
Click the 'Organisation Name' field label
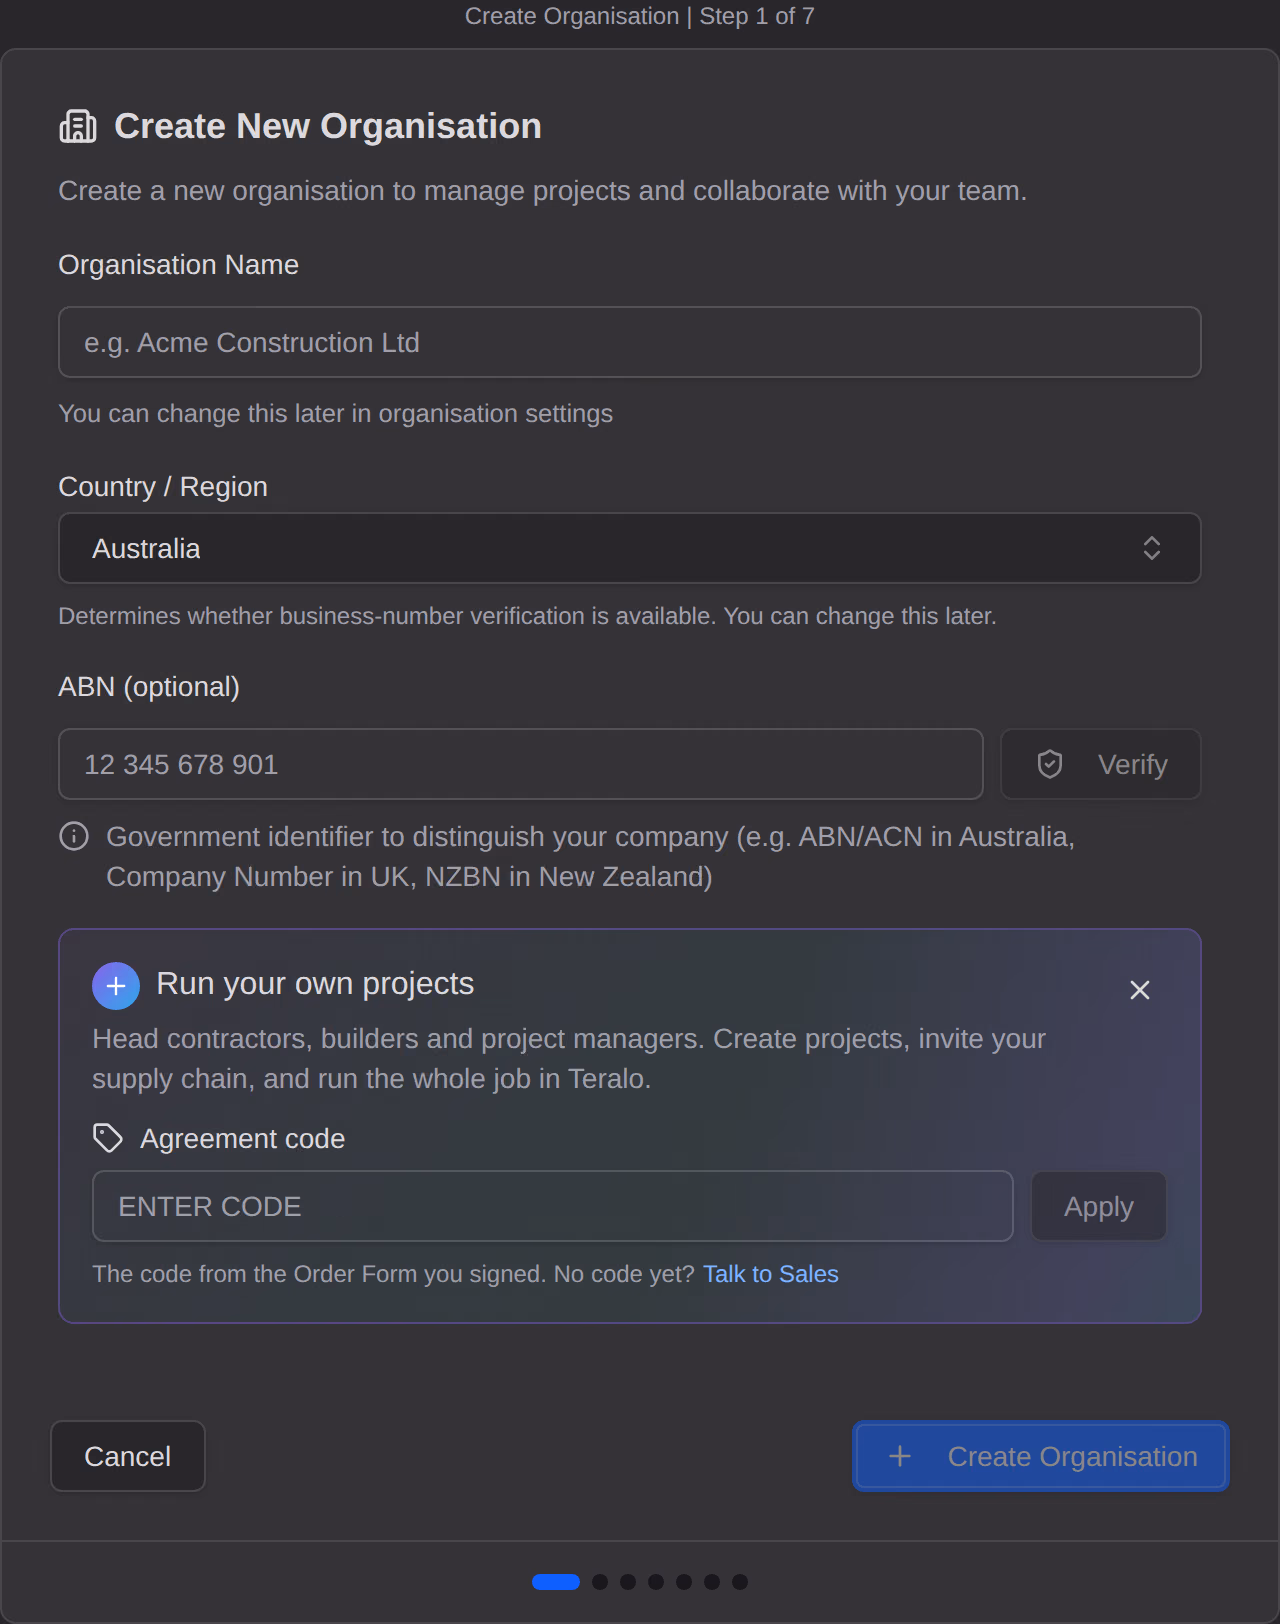click(179, 265)
